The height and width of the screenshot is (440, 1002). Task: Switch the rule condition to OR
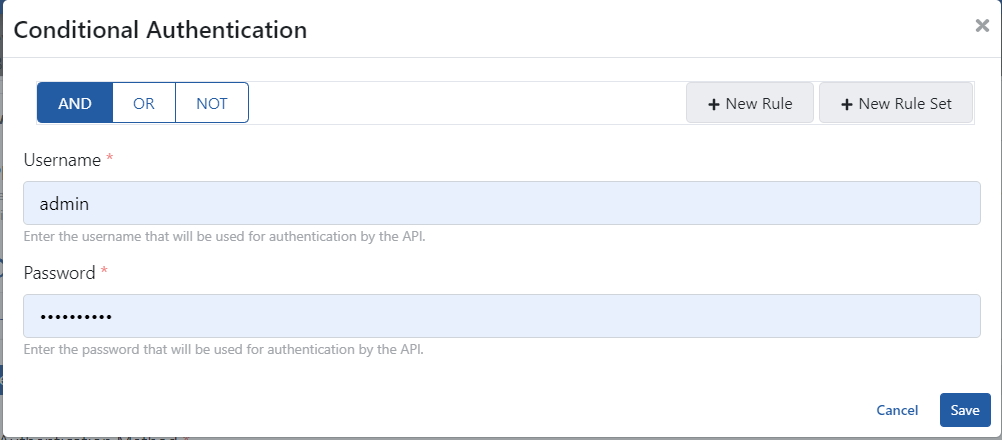coord(144,103)
